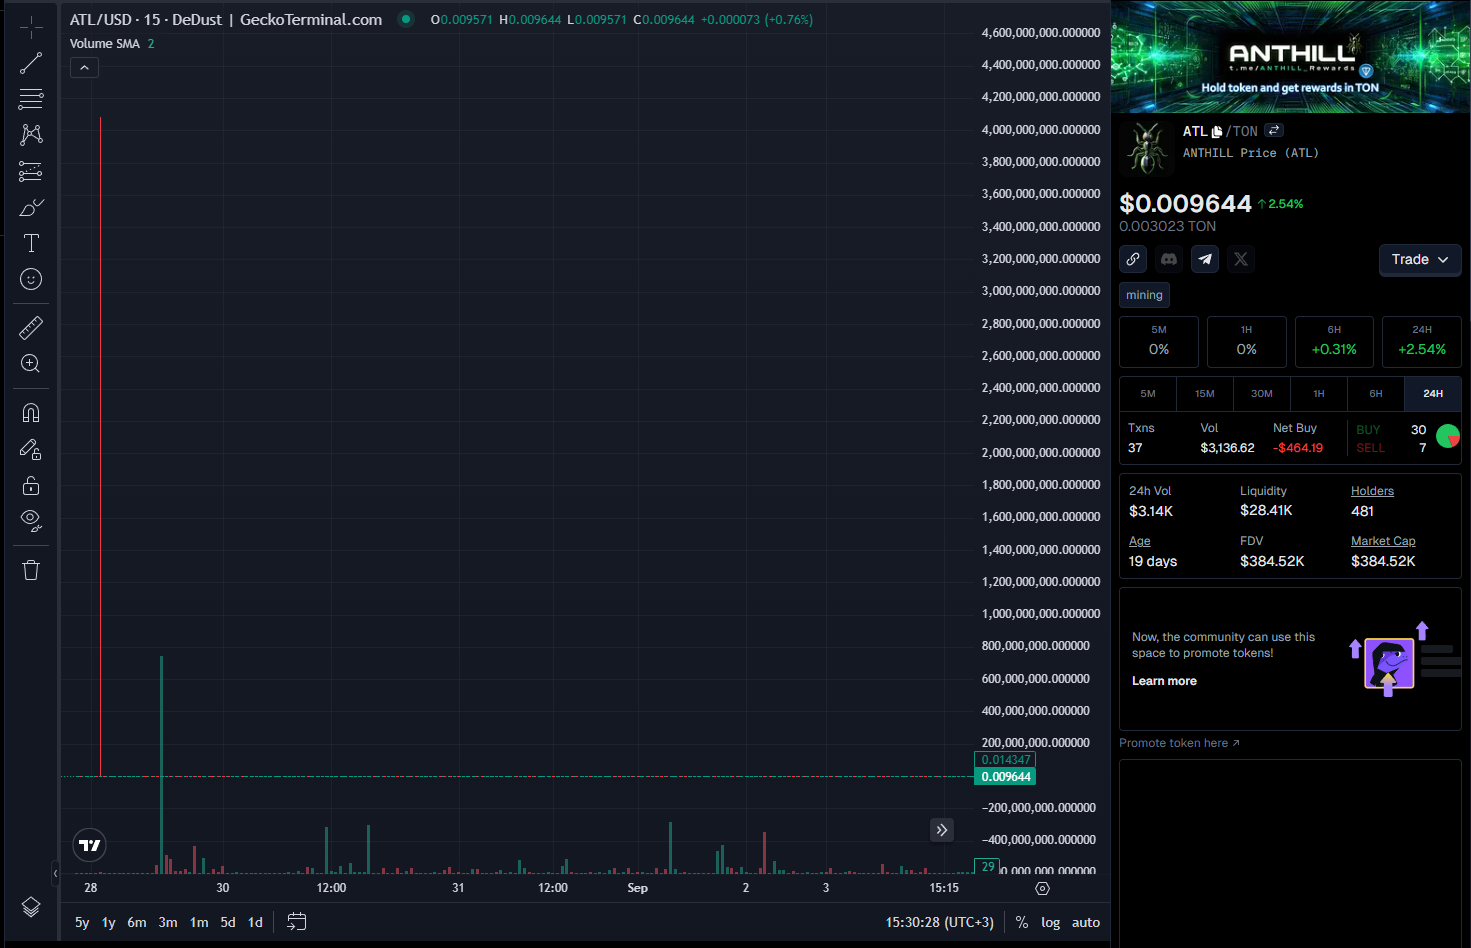Open the object tree layers panel
1471x948 pixels.
[x=31, y=907]
